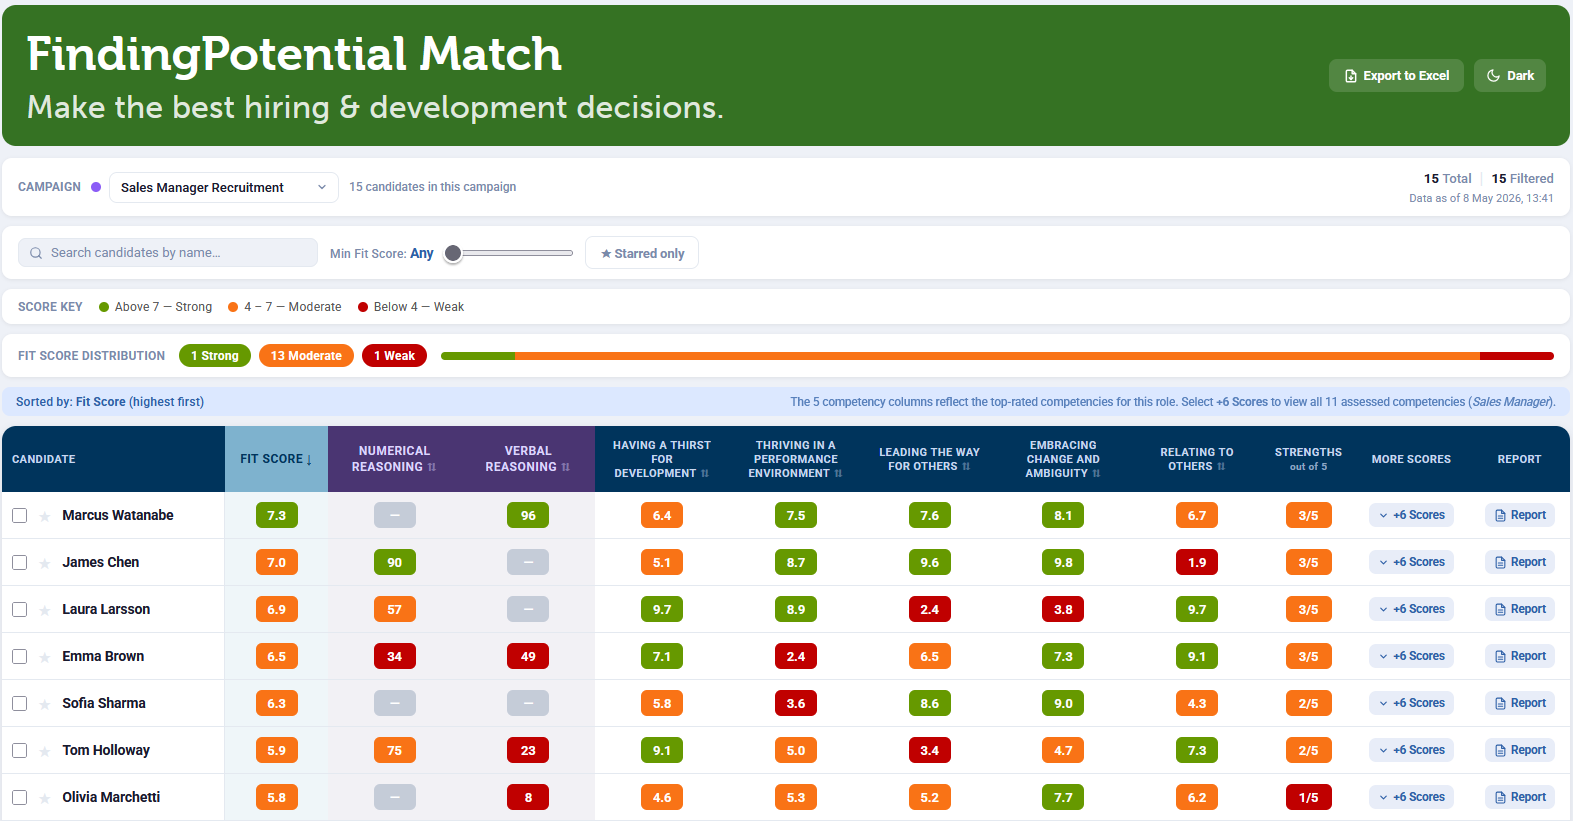
Task: Sort by Verbal Reasoning column icon
Action: tap(566, 467)
